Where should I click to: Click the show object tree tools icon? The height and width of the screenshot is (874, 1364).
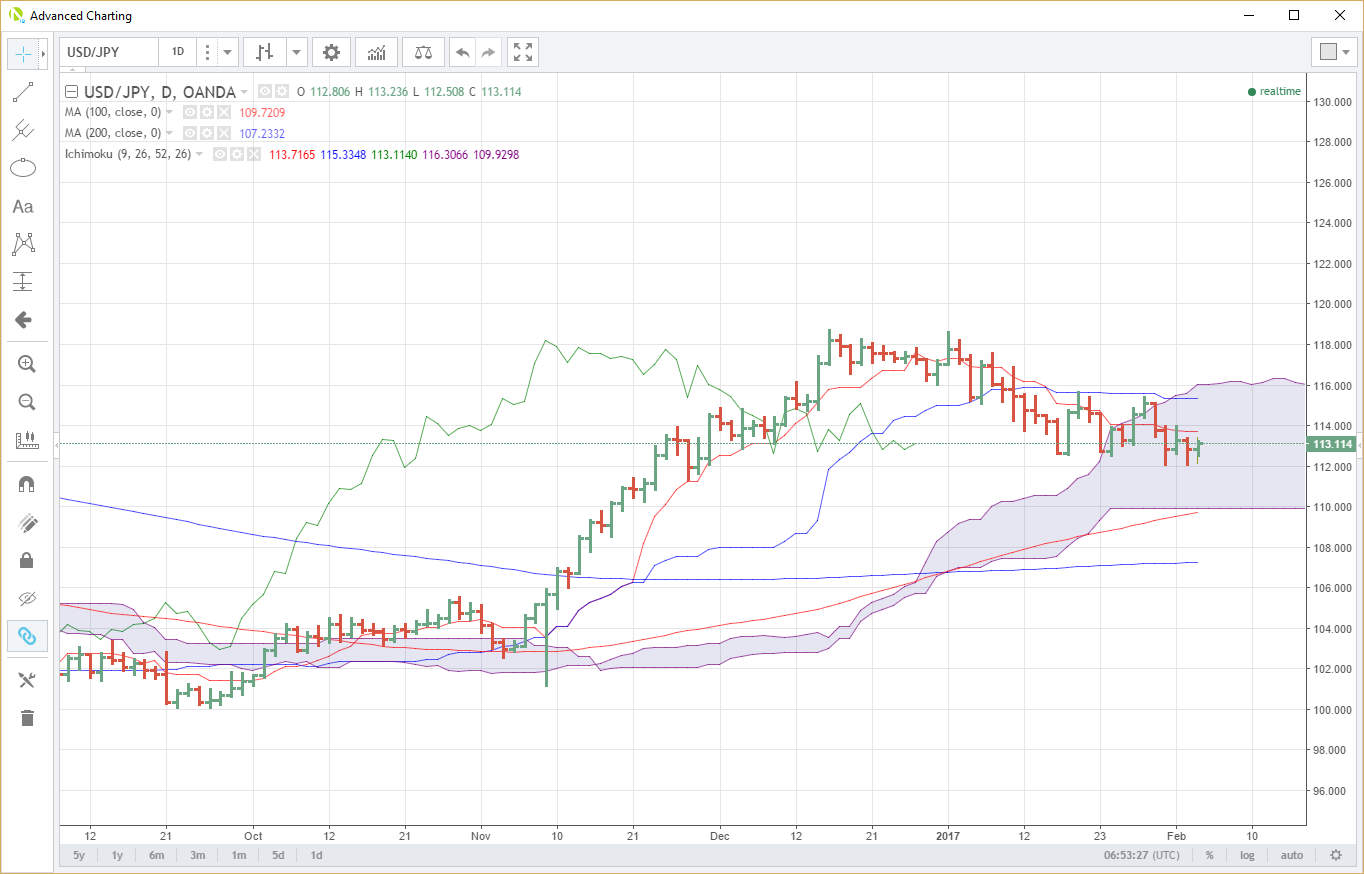(27, 680)
